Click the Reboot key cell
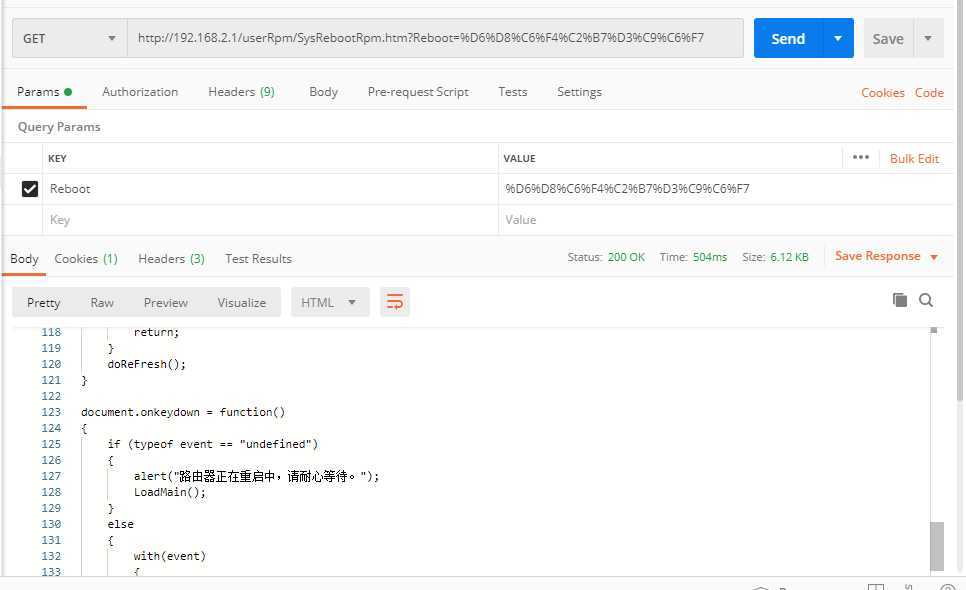Screen dimensions: 966x590 270,188
